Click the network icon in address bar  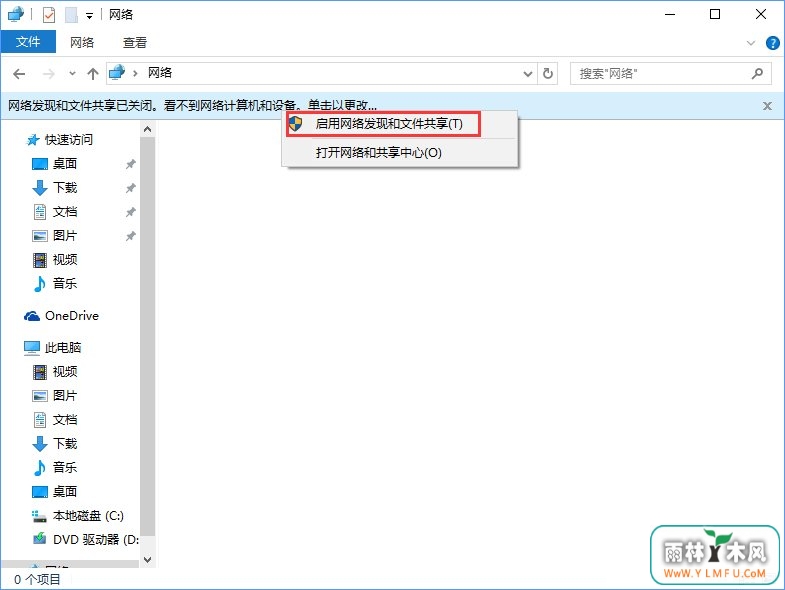click(117, 73)
